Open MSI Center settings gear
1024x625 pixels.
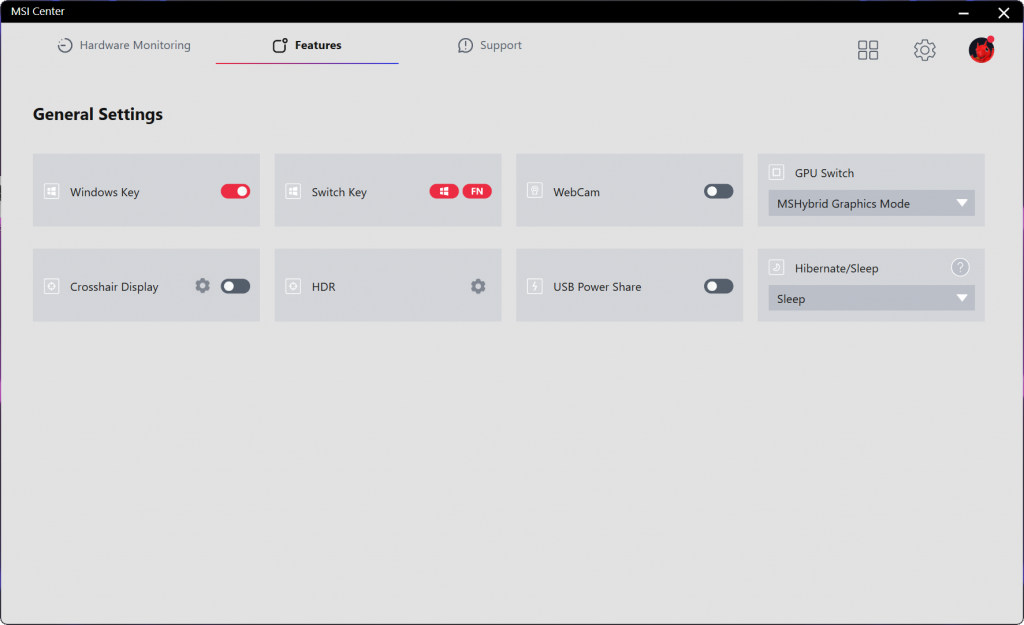click(924, 50)
